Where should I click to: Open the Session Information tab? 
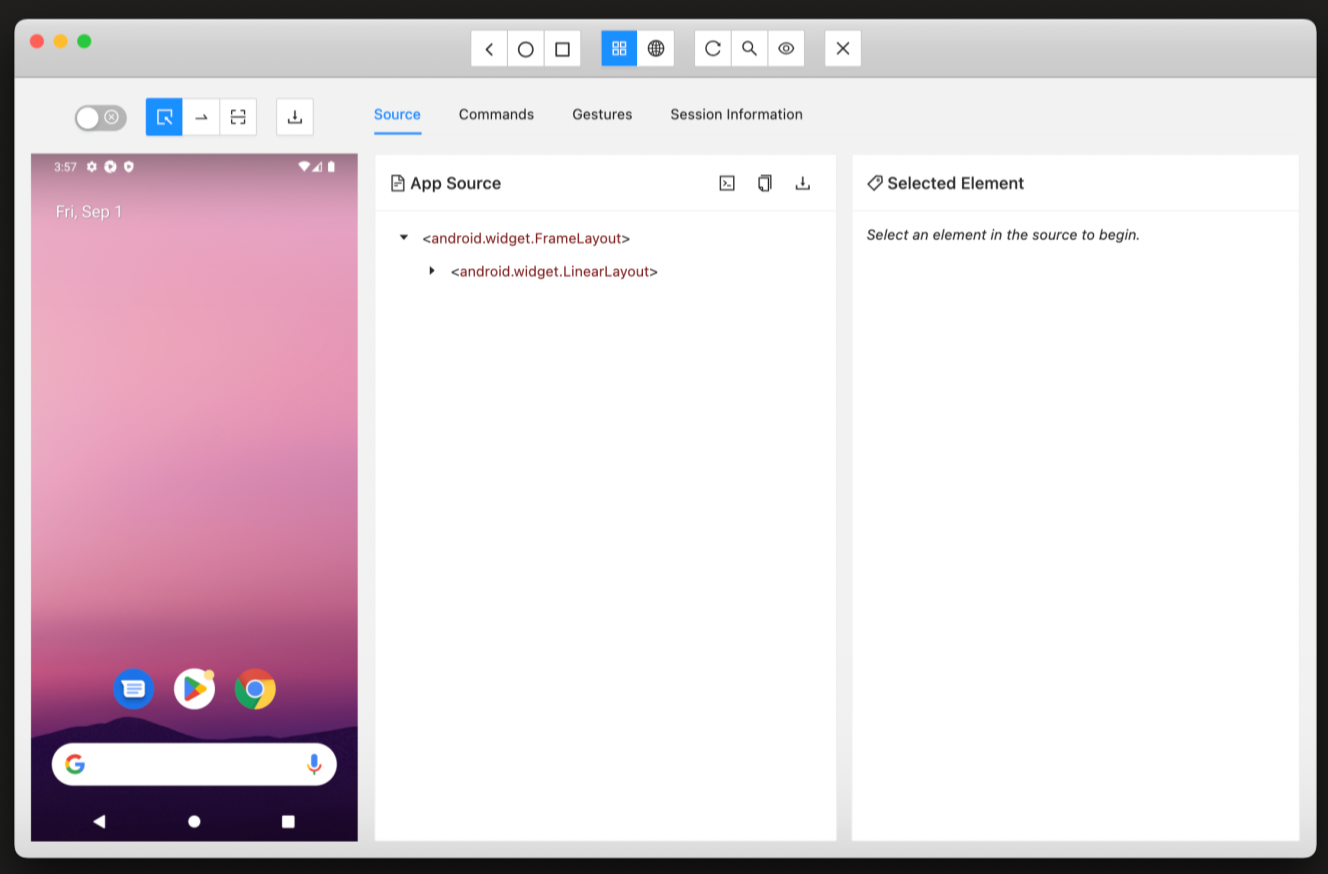[x=736, y=114]
